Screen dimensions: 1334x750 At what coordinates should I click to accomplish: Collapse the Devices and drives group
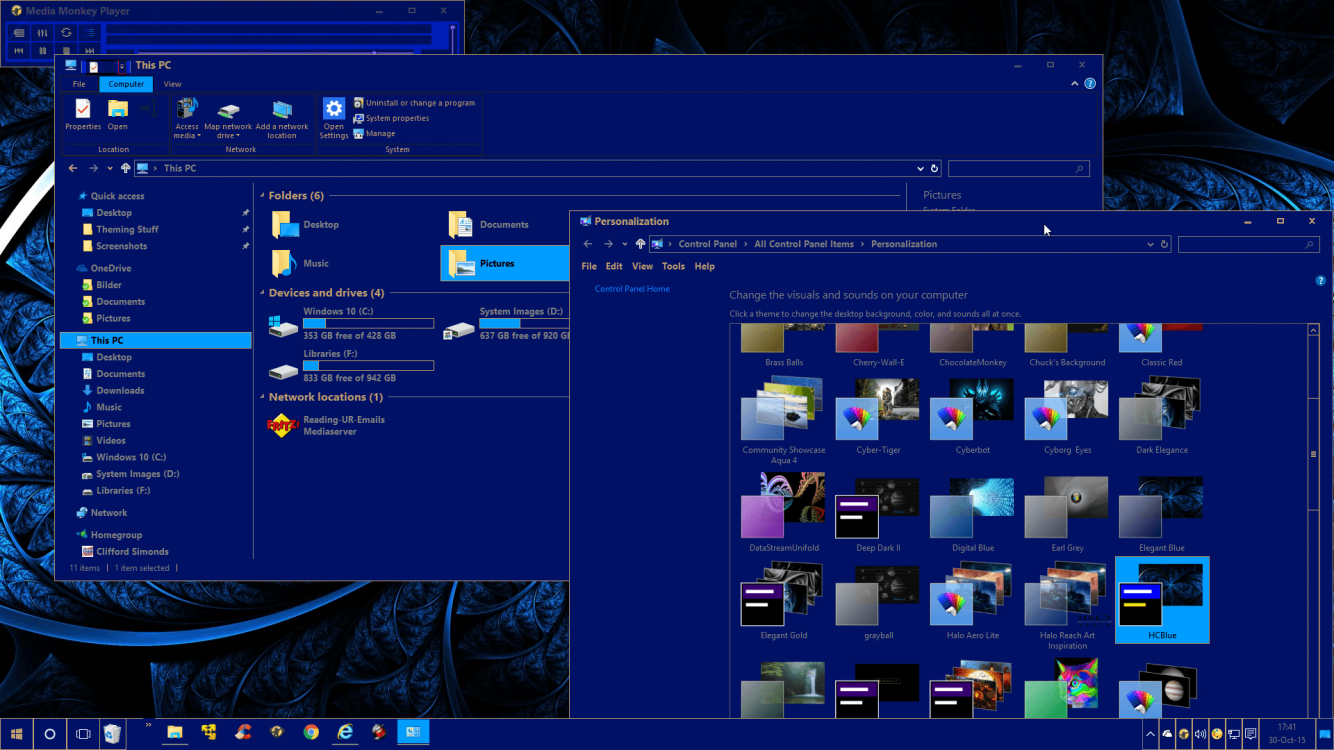click(262, 293)
